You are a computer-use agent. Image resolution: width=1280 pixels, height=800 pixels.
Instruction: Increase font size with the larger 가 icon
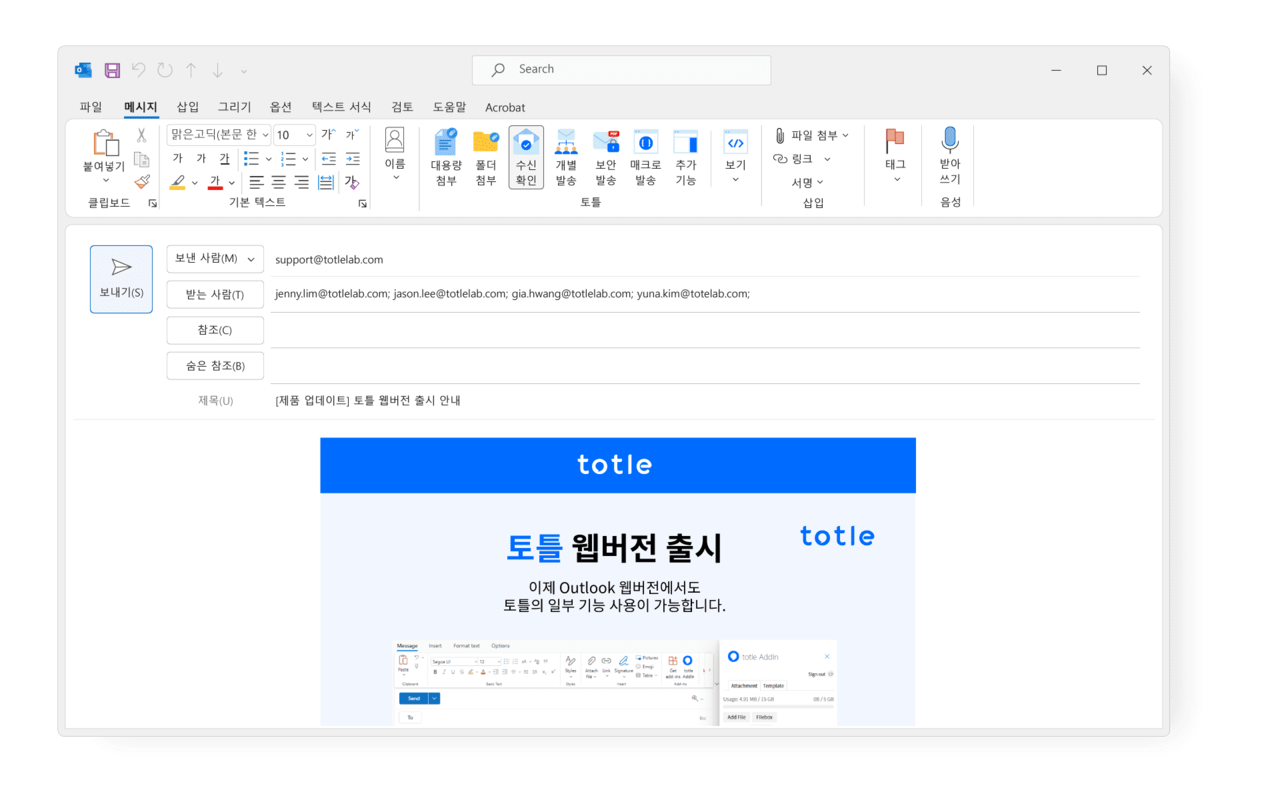pos(327,134)
